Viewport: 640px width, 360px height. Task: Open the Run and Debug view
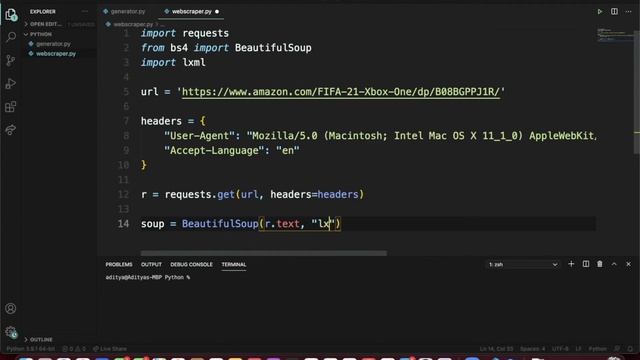(x=11, y=84)
